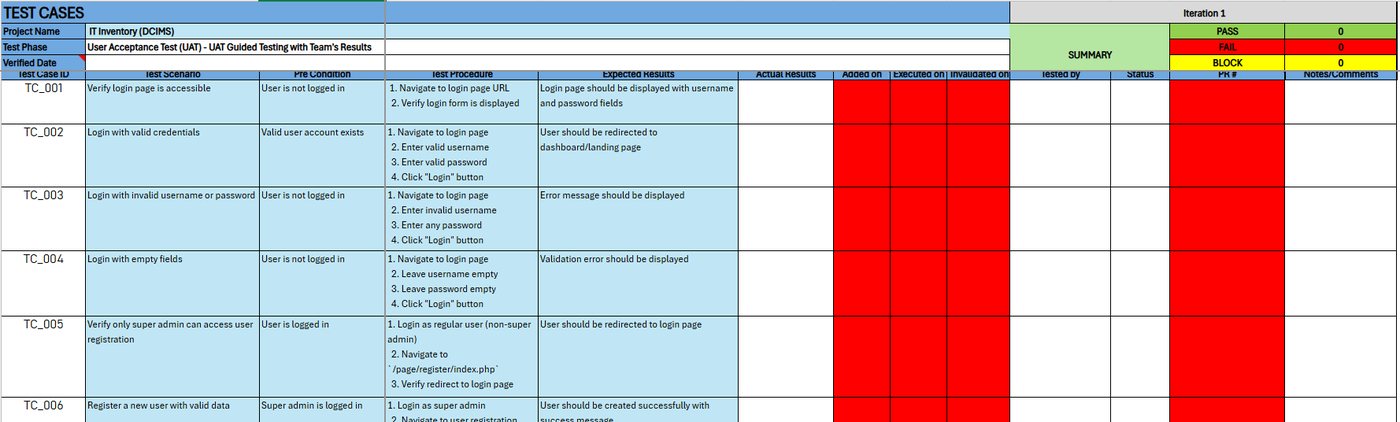Click the Actual Results column header

point(786,75)
